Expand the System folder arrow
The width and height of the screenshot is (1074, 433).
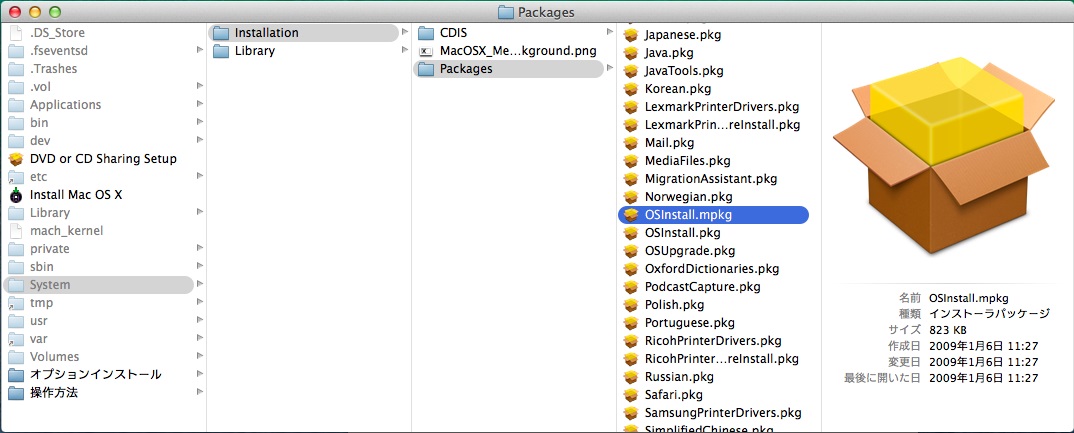pyautogui.click(x=199, y=284)
